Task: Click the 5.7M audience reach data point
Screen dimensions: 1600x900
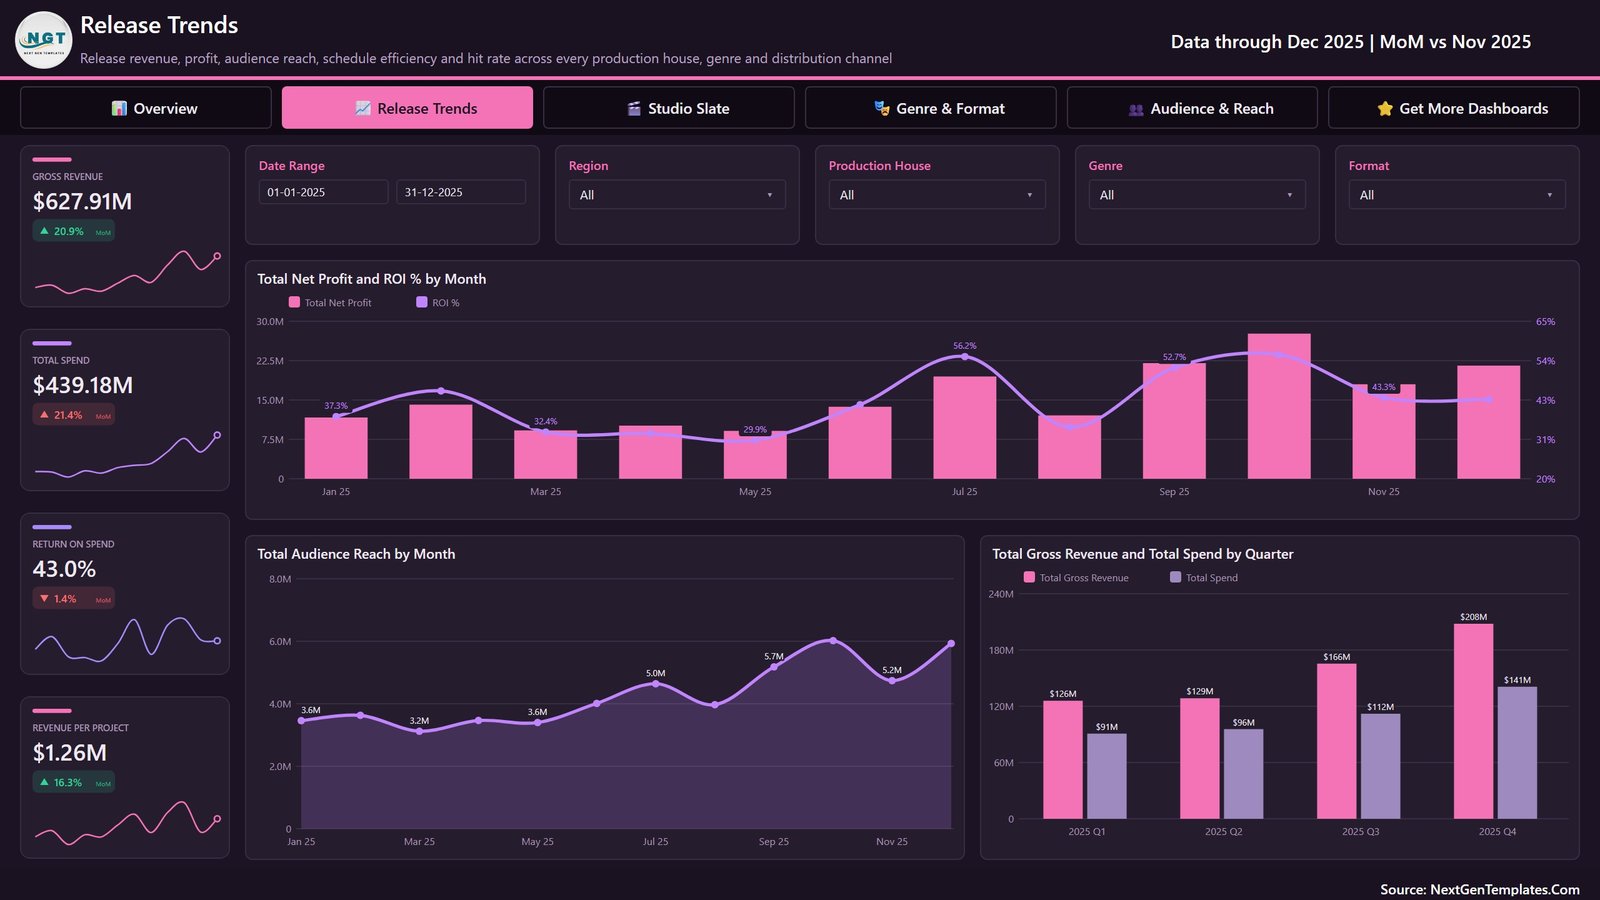Action: click(x=774, y=666)
